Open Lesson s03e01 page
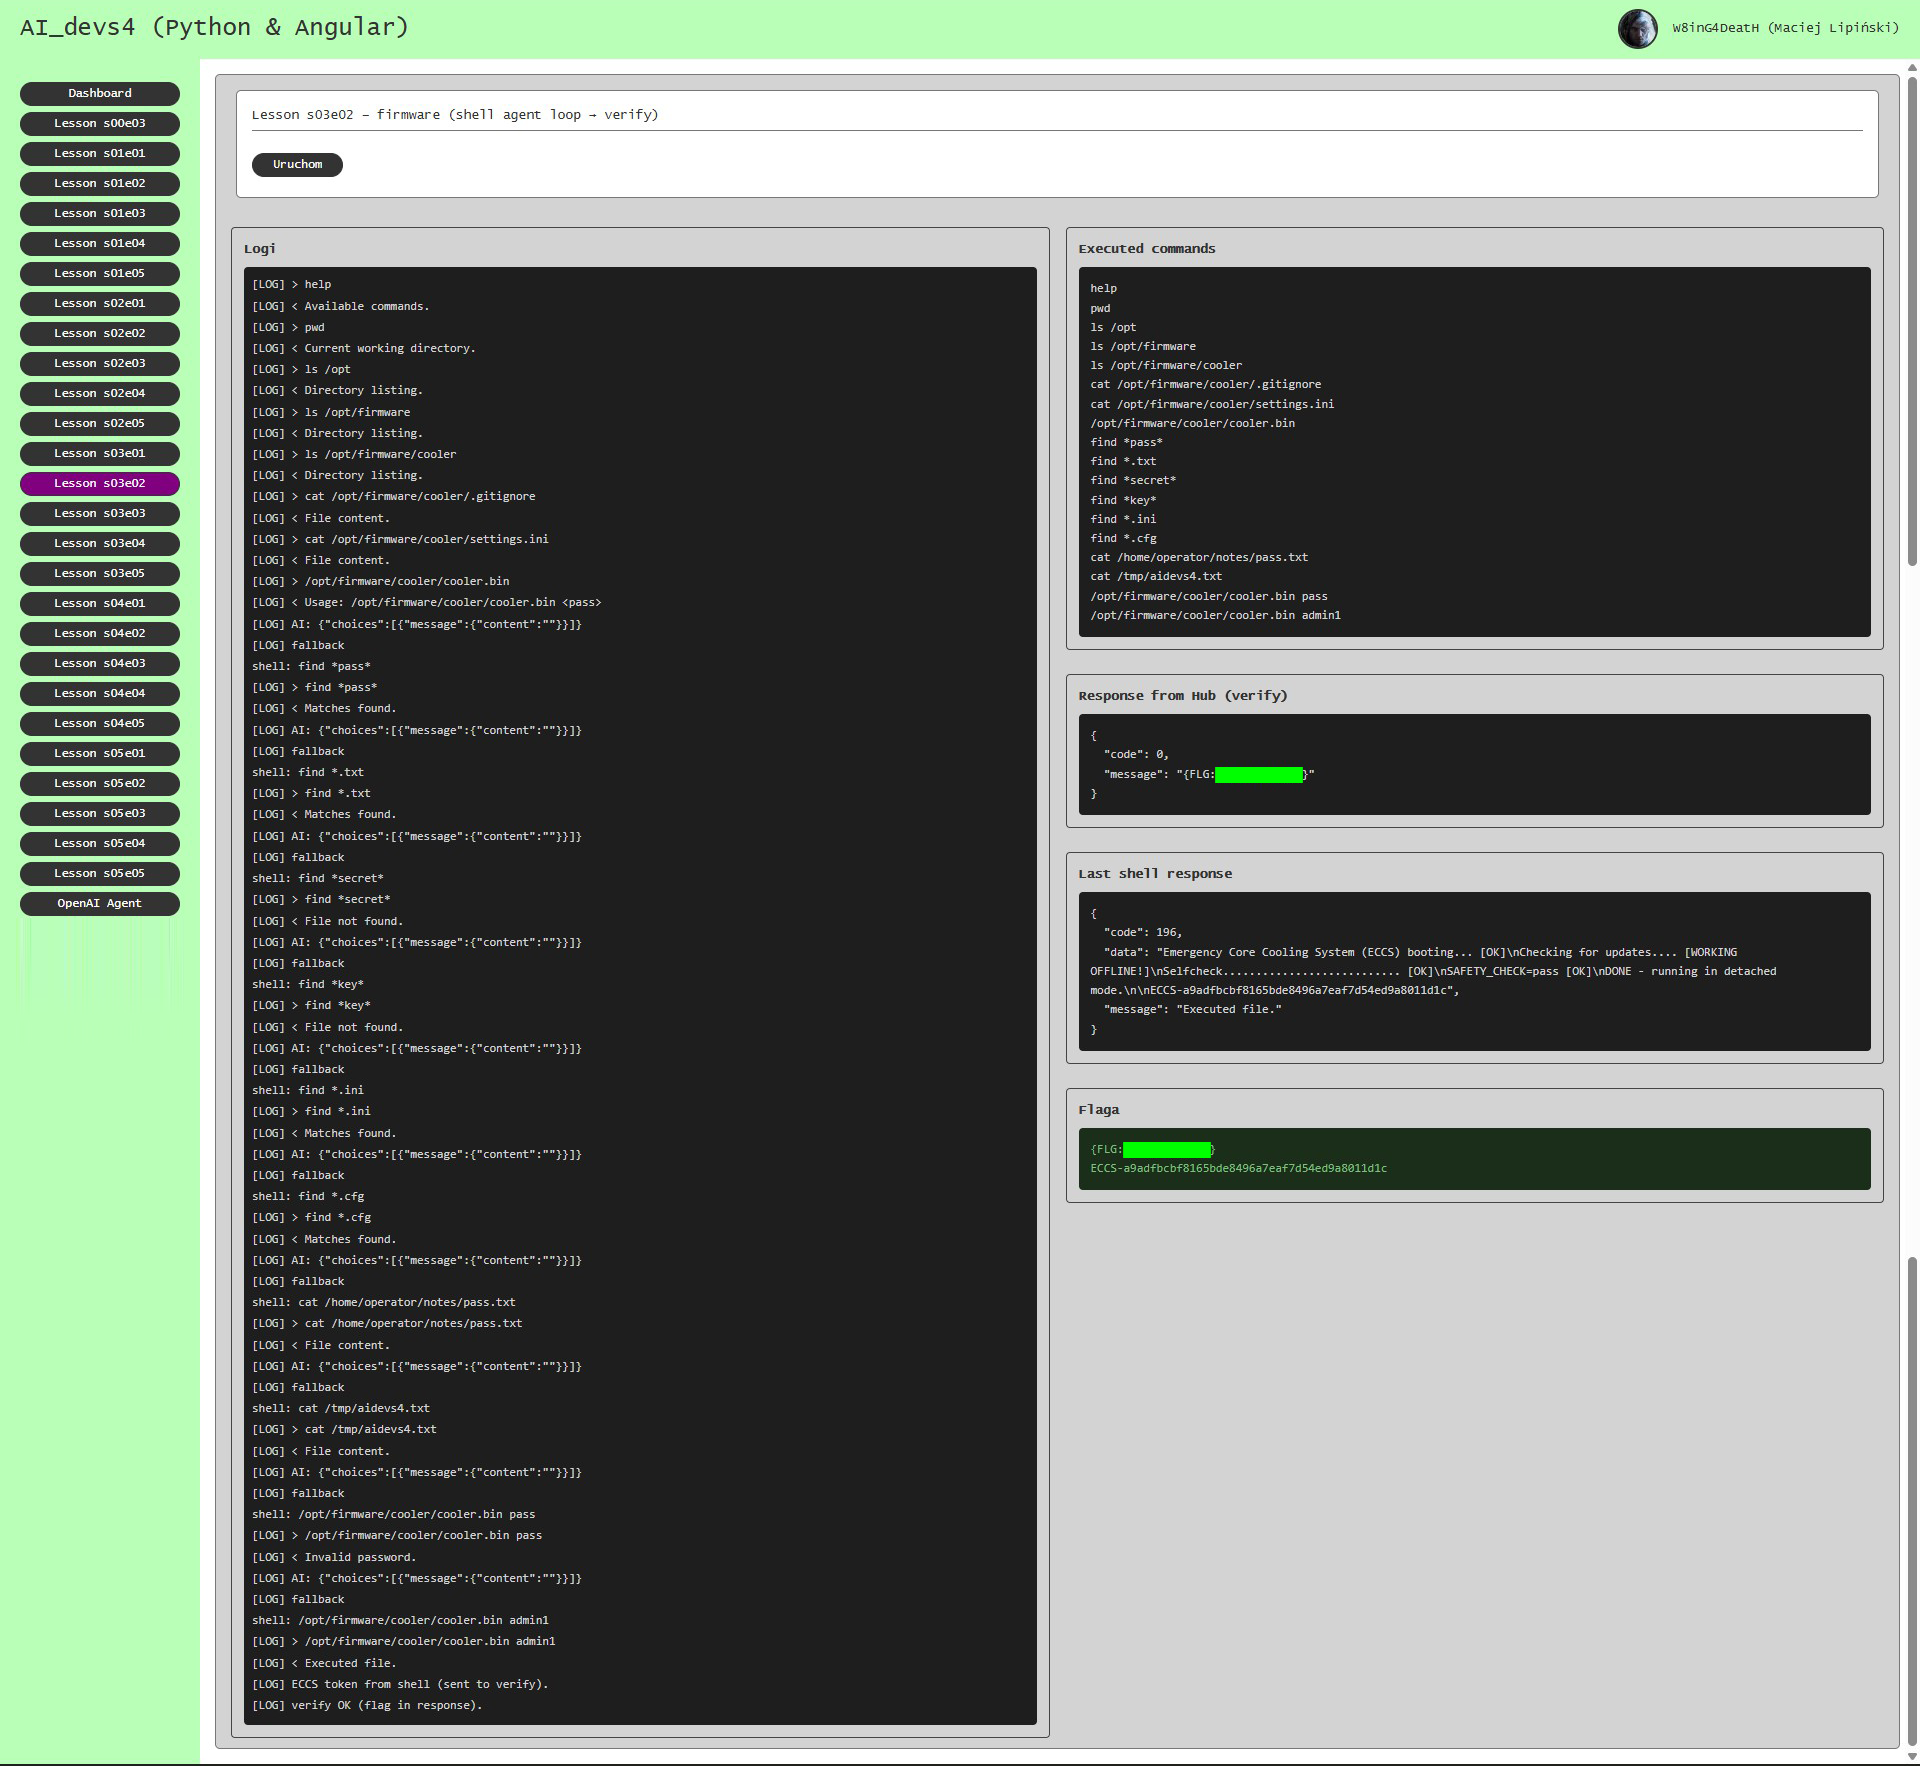Viewport: 1920px width, 1766px height. pos(100,453)
